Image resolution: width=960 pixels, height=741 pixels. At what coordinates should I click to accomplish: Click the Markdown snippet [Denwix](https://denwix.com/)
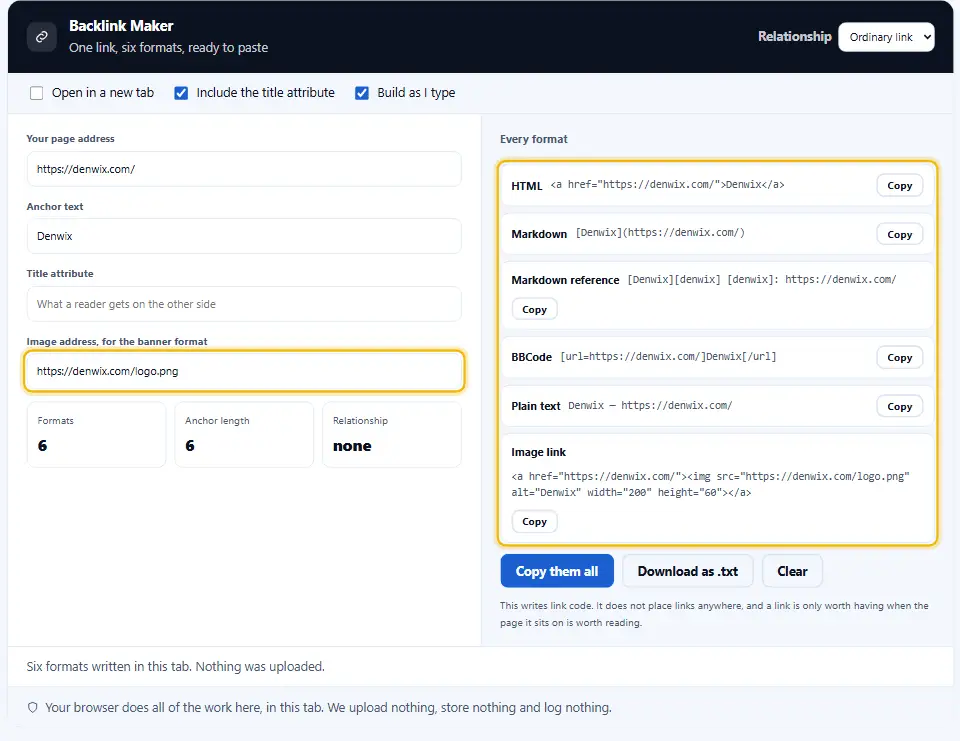pyautogui.click(x=660, y=233)
